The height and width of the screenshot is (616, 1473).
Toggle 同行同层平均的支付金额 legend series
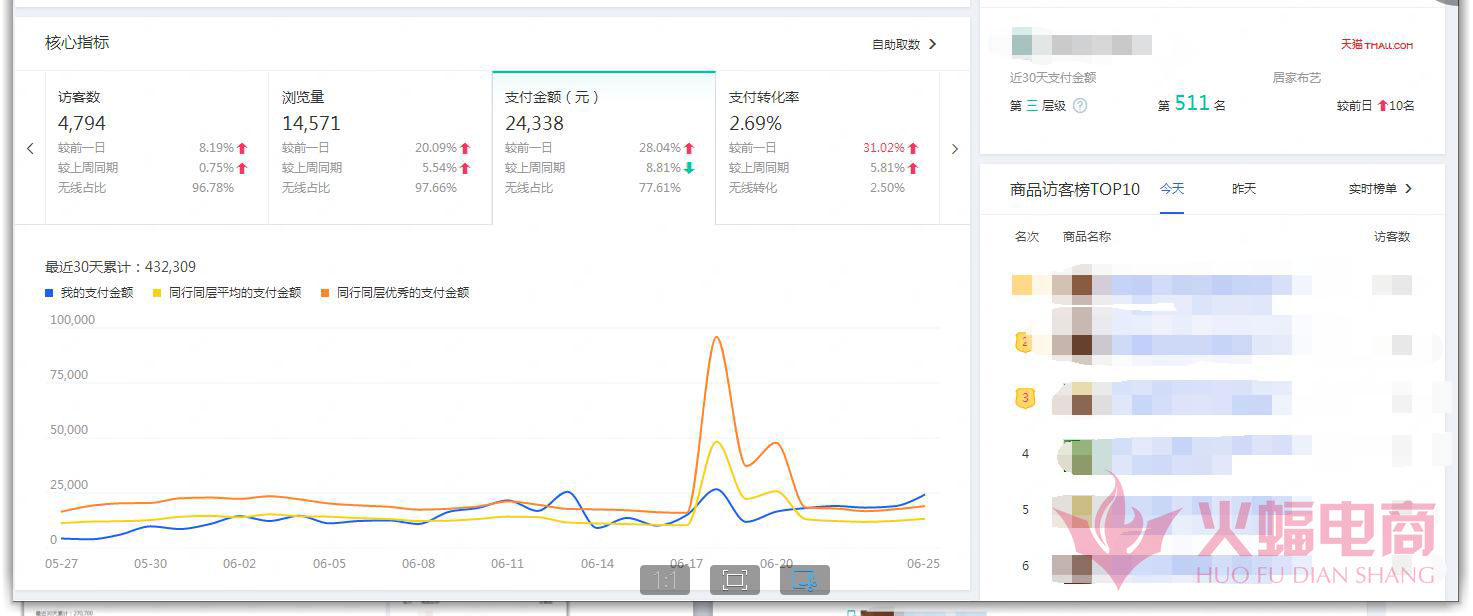click(x=226, y=293)
